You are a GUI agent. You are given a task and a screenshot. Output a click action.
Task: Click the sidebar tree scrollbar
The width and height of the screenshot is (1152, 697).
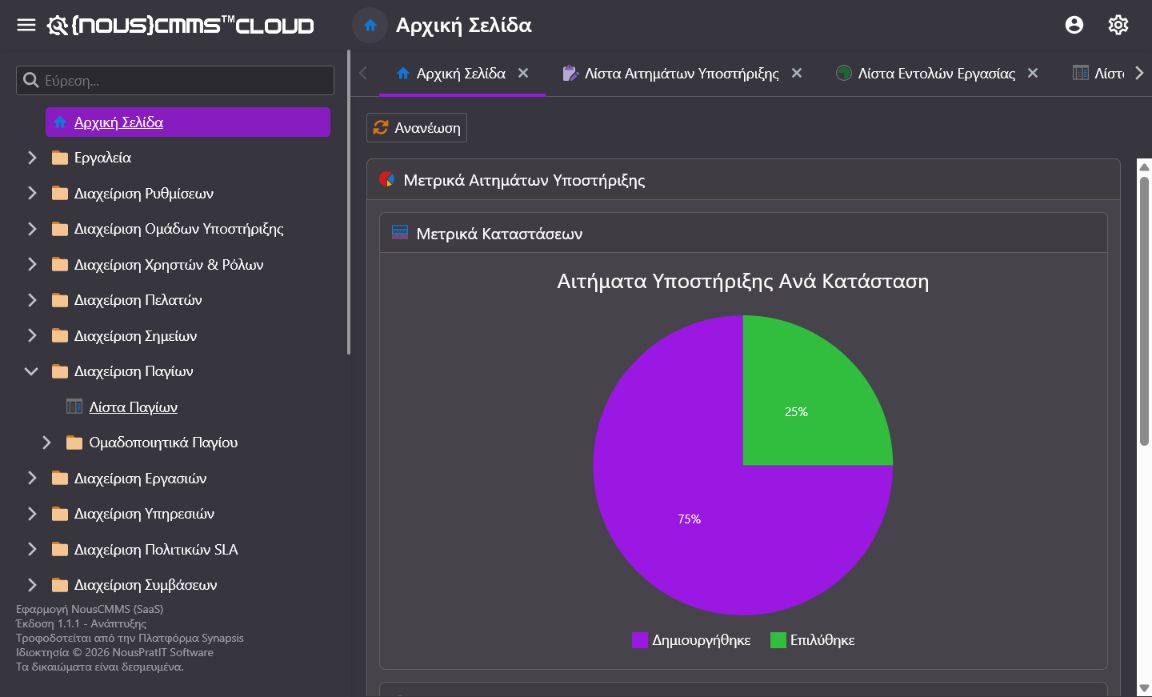coord(348,203)
